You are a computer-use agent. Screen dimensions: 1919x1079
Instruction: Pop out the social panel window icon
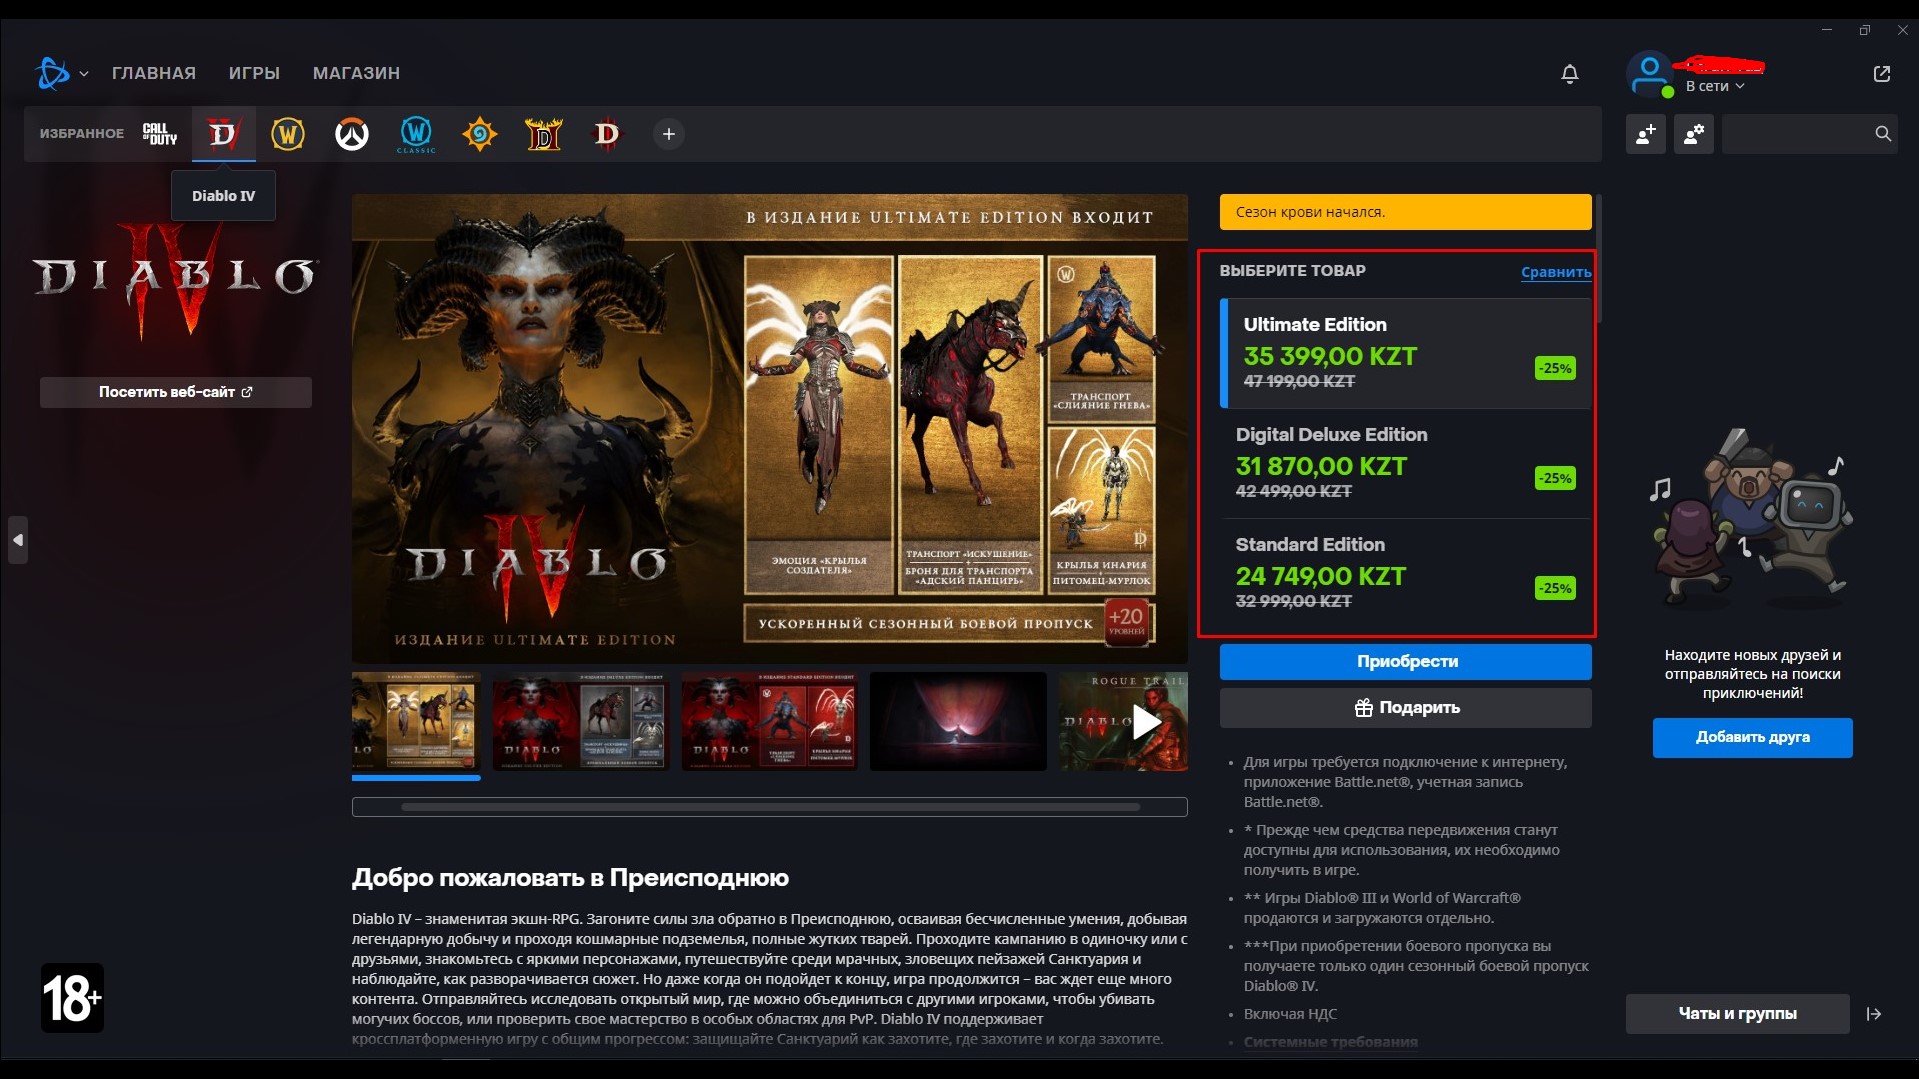click(1882, 74)
